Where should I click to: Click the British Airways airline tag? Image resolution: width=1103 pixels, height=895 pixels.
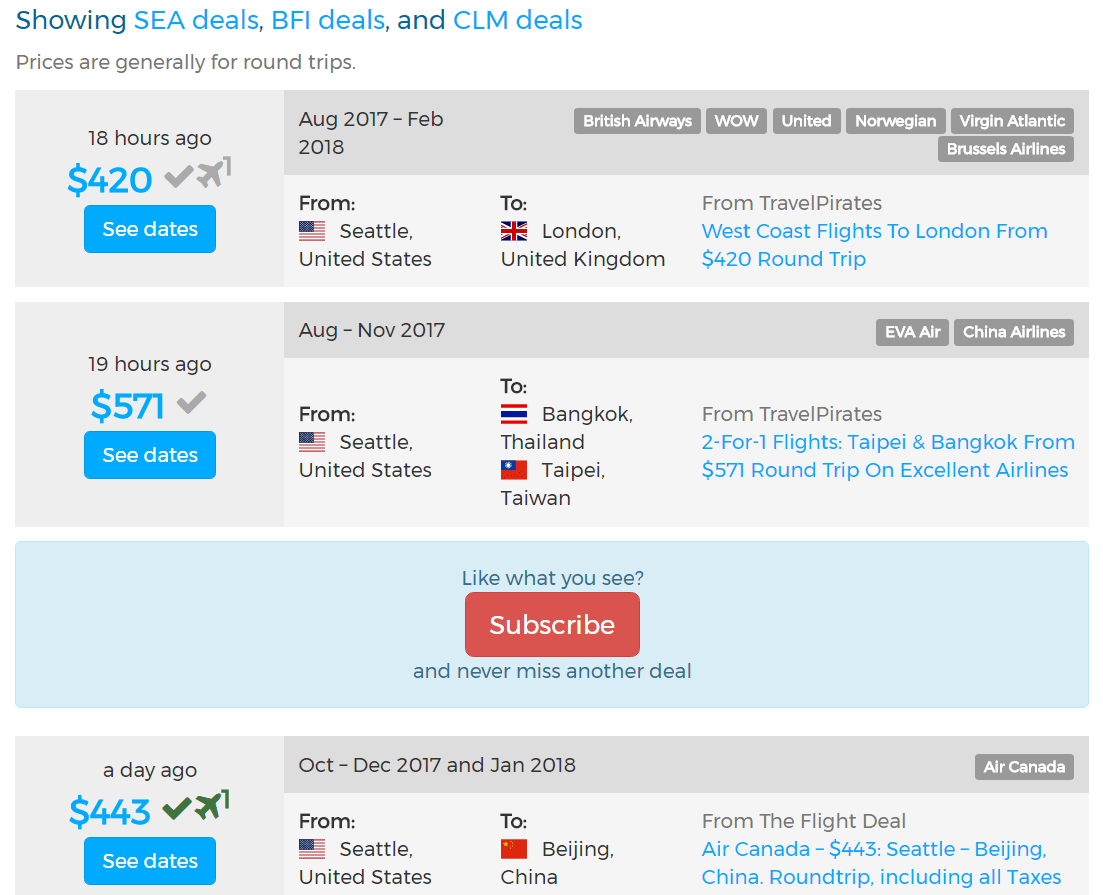(x=637, y=121)
